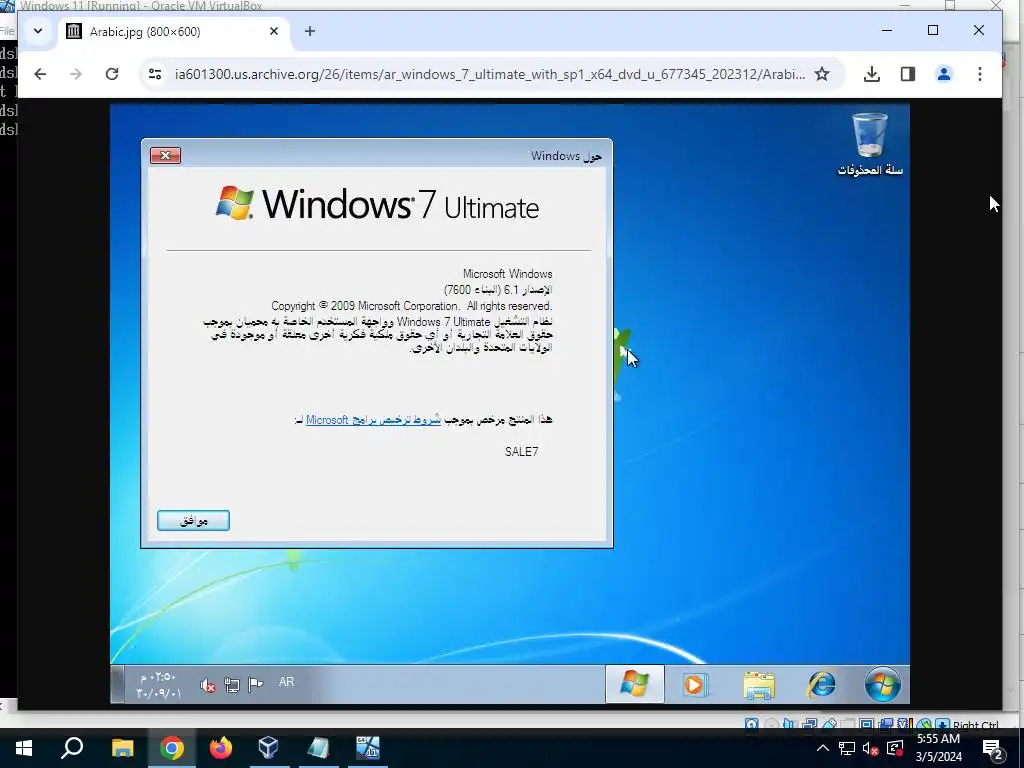Open the Chrome profile avatar
The image size is (1024, 768).
[944, 74]
